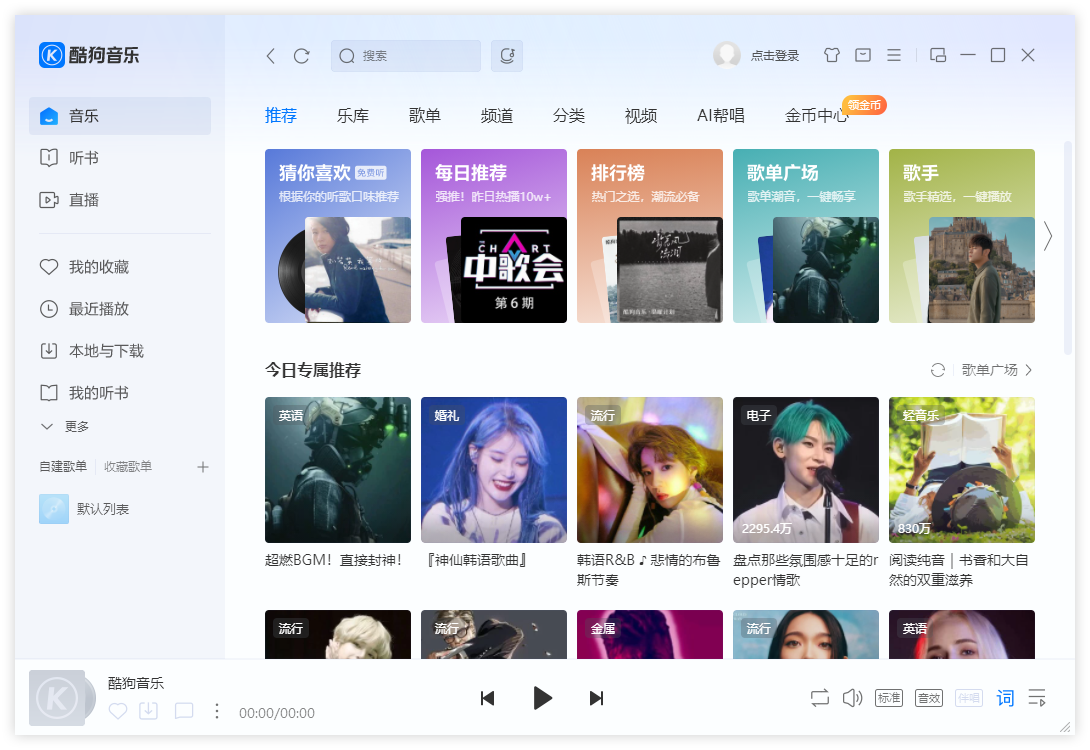Select the 自建歌单 tab
The width and height of the screenshot is (1090, 750).
63,467
